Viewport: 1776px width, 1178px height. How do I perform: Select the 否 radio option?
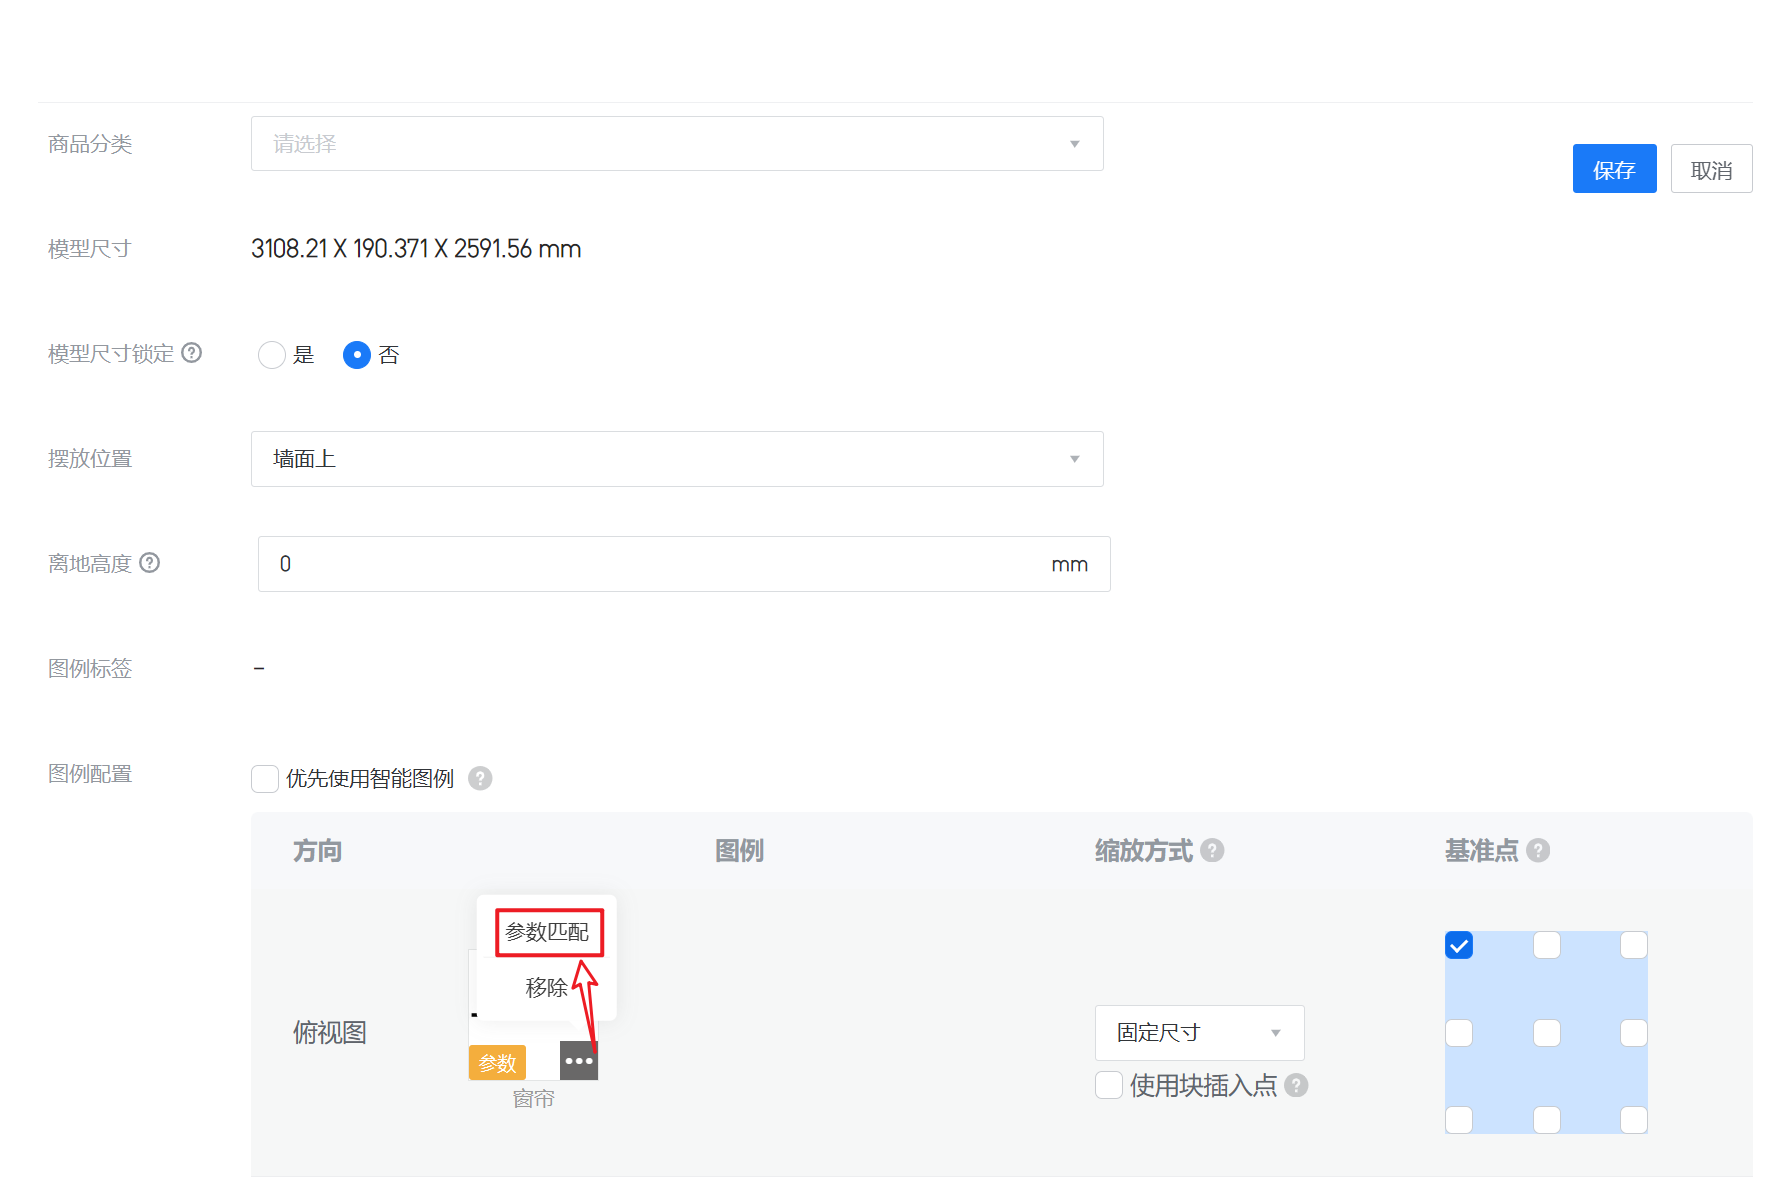(x=357, y=355)
